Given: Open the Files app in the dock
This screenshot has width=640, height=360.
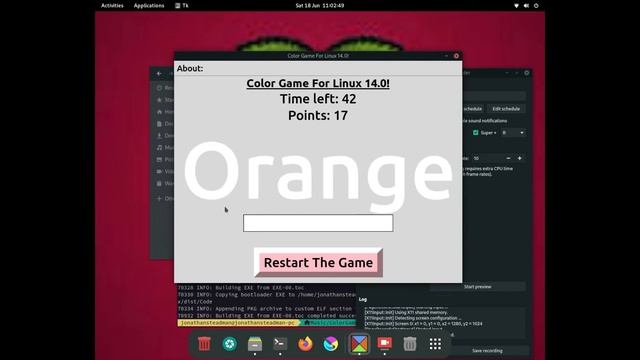Looking at the screenshot, I should click(x=255, y=344).
